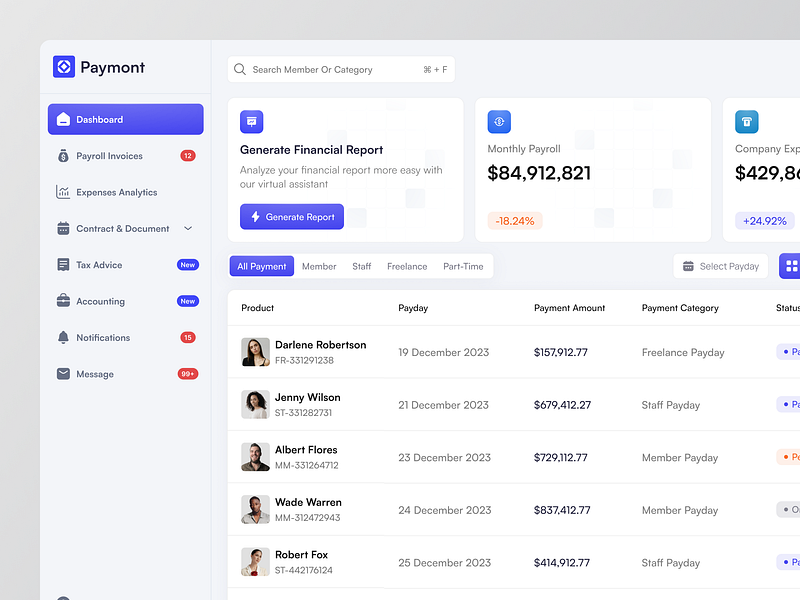Screen dimensions: 800x600
Task: Click the Message envelope icon
Action: (62, 373)
